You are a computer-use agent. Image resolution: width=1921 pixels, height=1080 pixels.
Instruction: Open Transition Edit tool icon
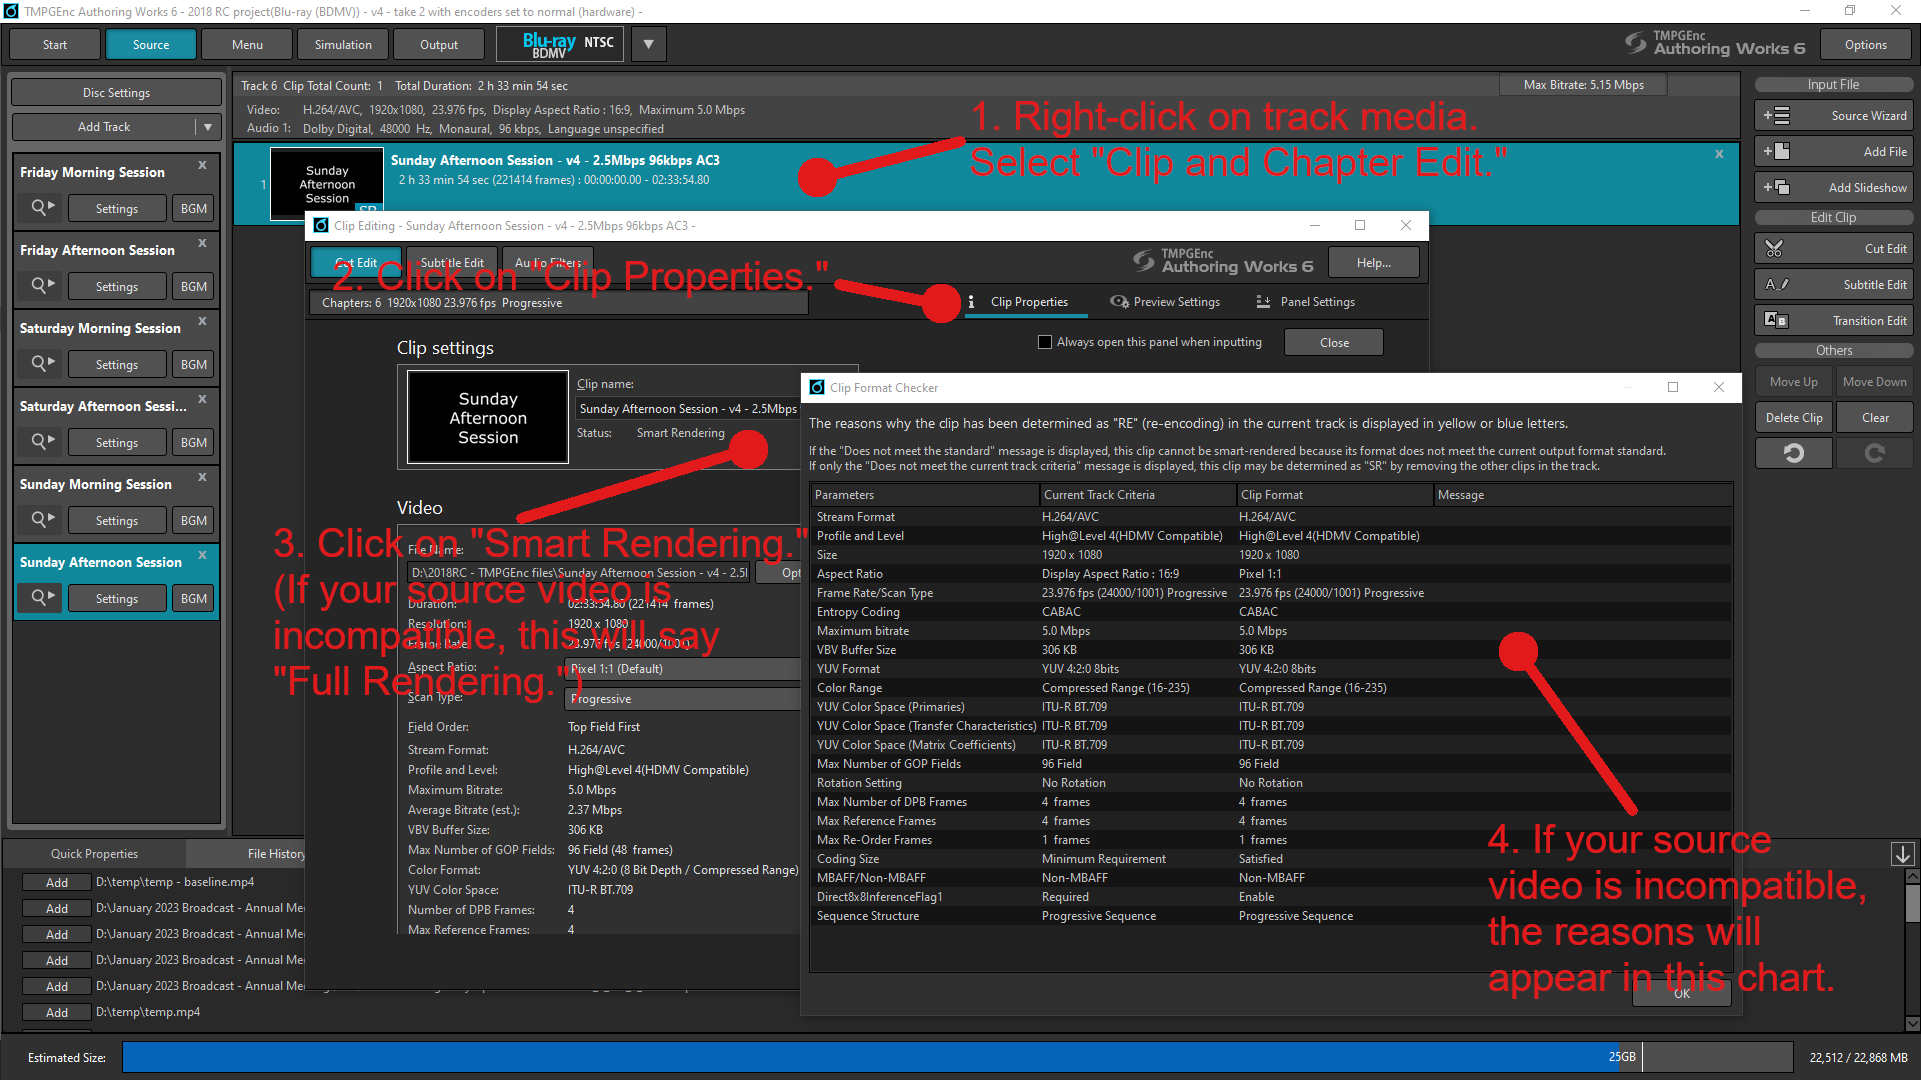coord(1777,320)
